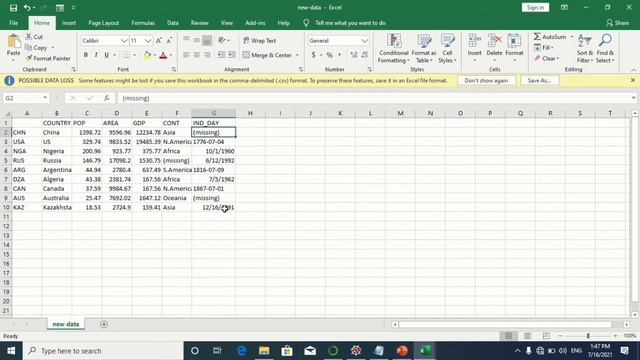Image resolution: width=640 pixels, height=360 pixels.
Task: Select the Format Painter brush
Action: point(29,58)
